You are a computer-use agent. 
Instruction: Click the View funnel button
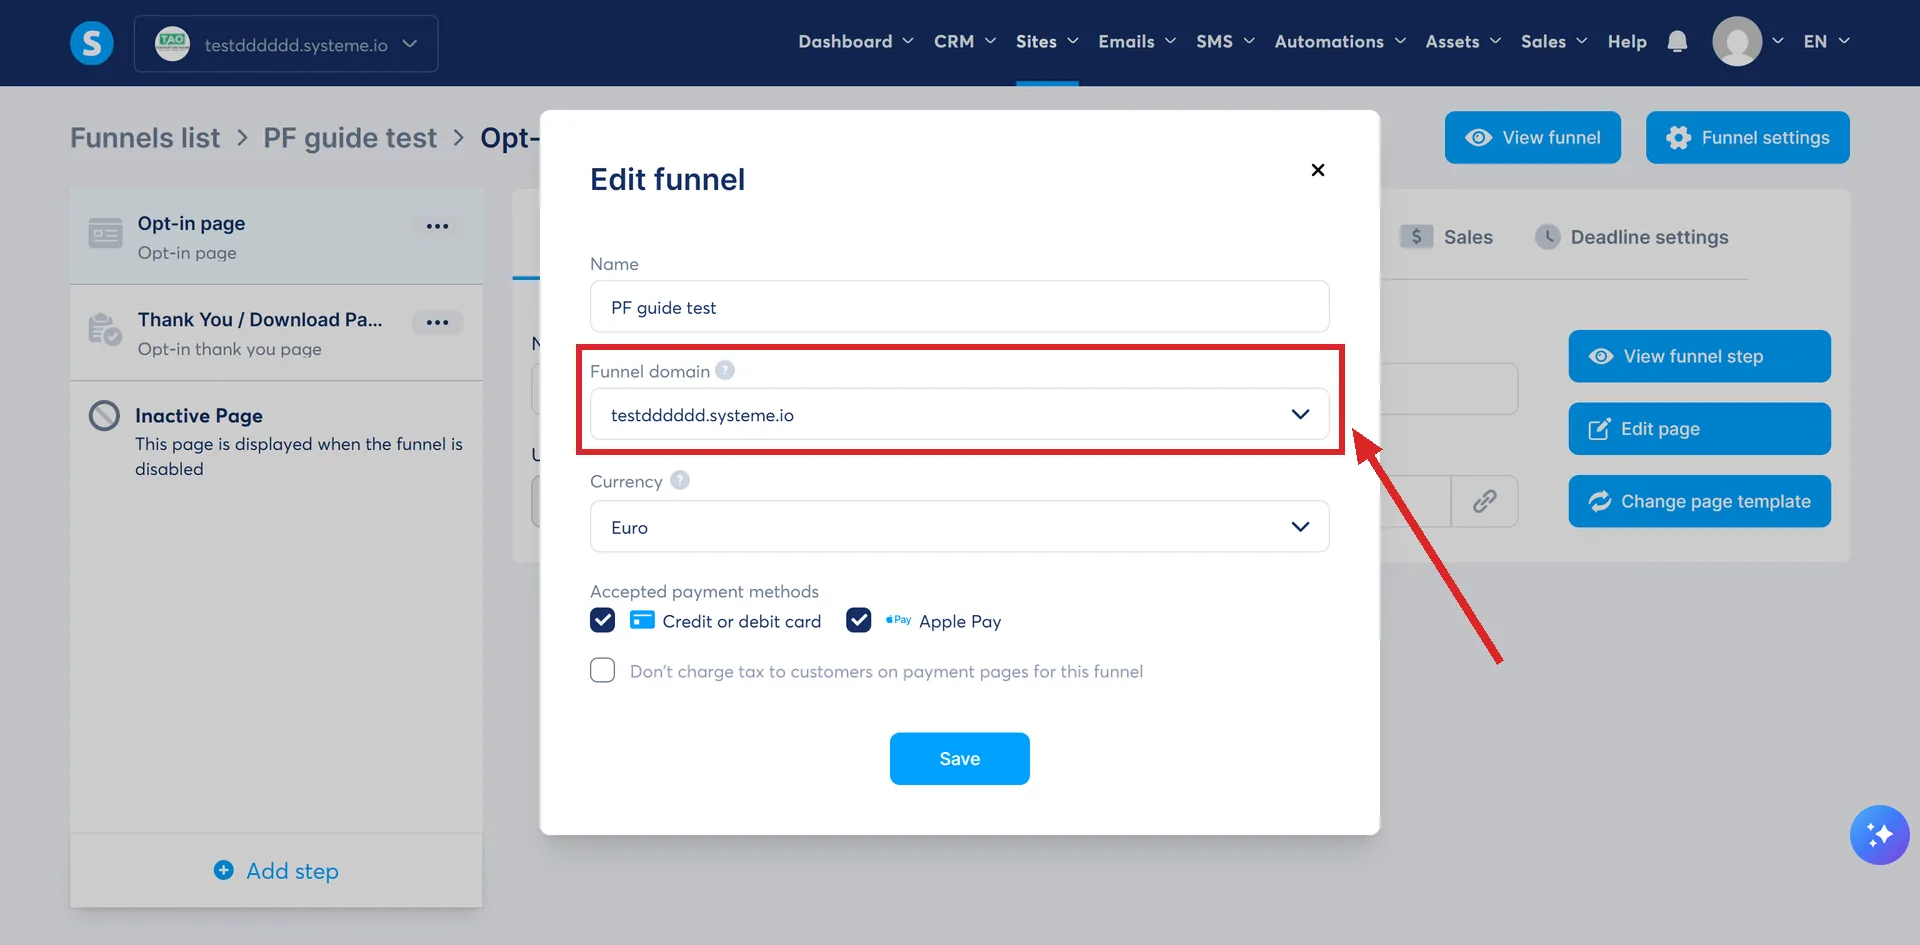pos(1532,137)
